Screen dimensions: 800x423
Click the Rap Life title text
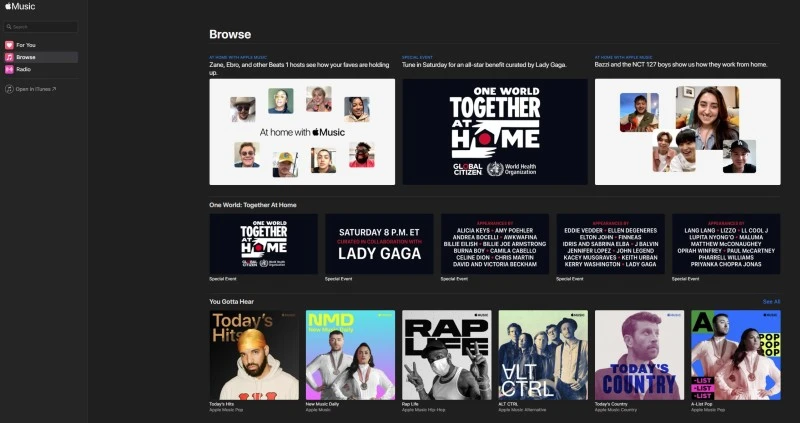[410, 404]
